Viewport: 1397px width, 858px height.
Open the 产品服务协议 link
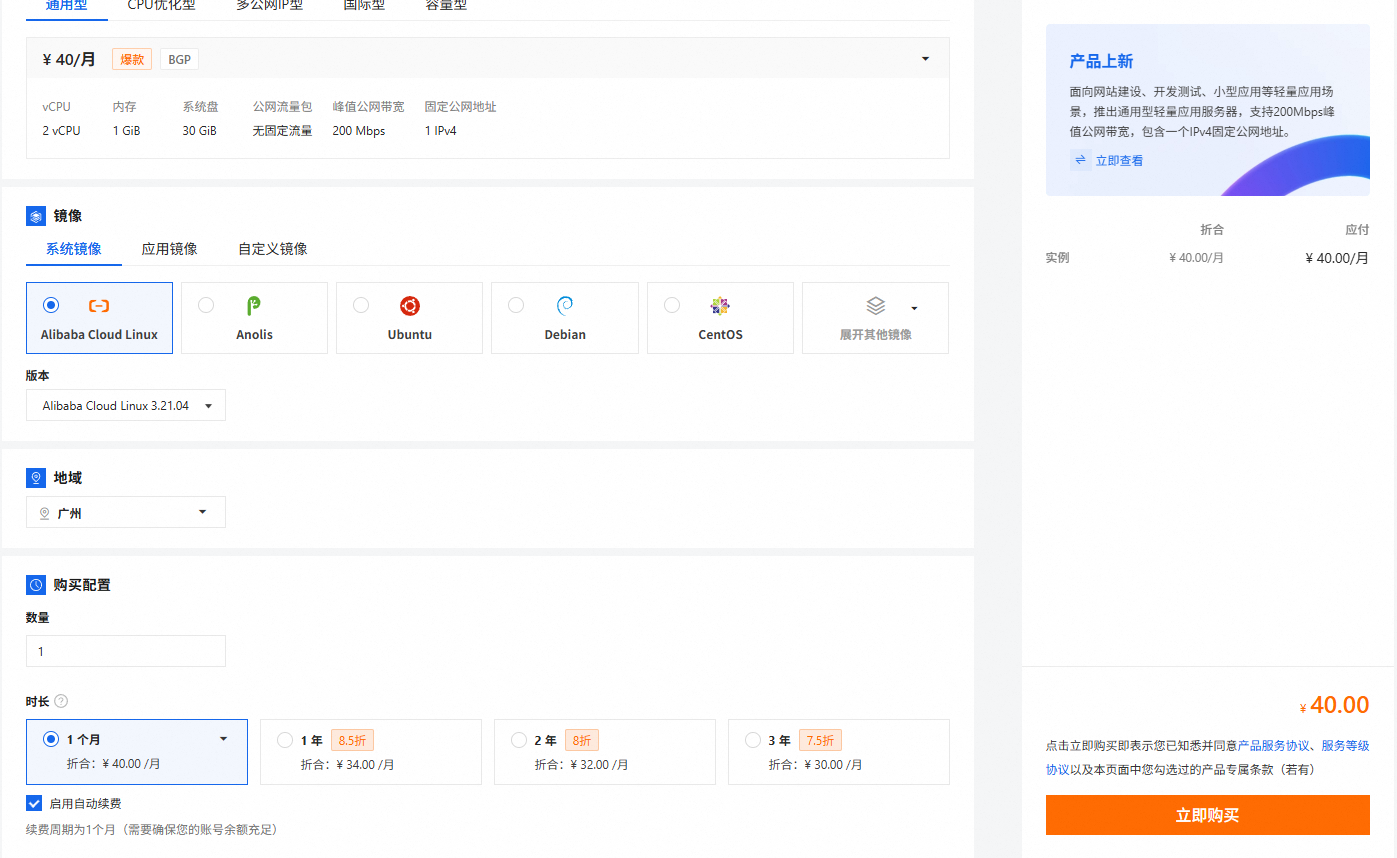(1273, 746)
